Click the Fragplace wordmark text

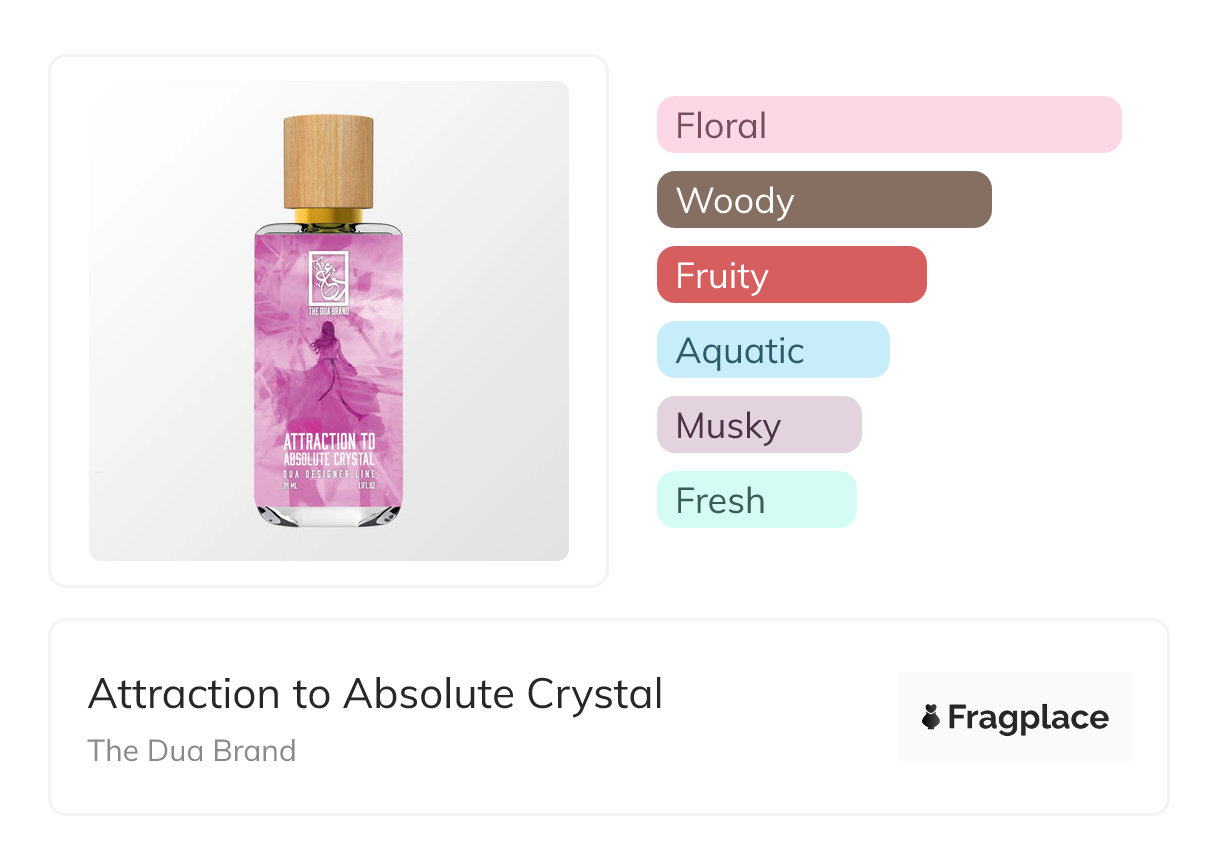pos(1028,717)
